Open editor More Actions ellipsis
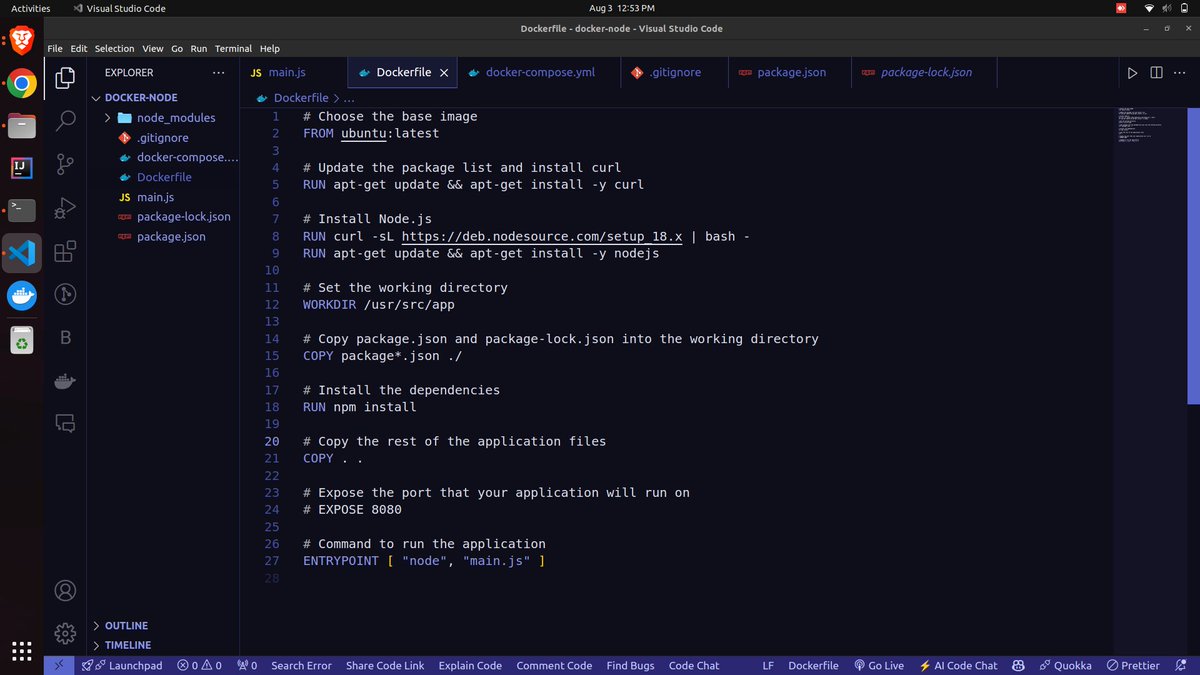 pyautogui.click(x=1179, y=73)
